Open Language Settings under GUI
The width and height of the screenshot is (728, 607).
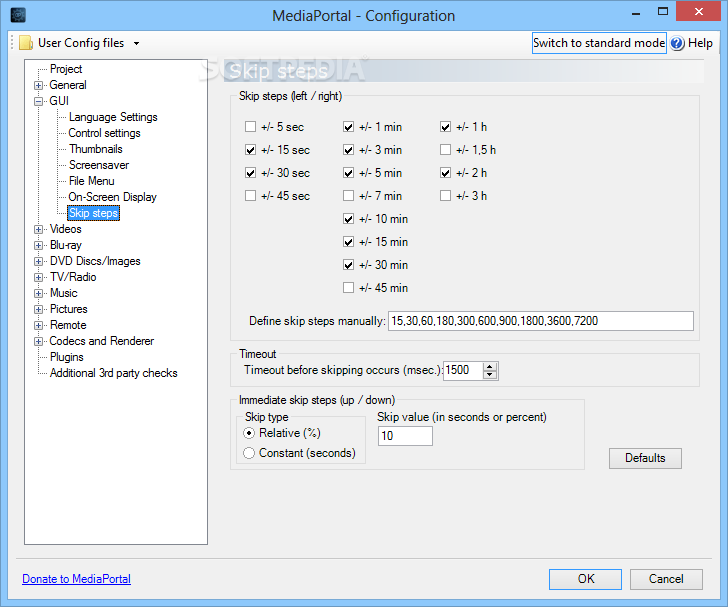(x=113, y=117)
